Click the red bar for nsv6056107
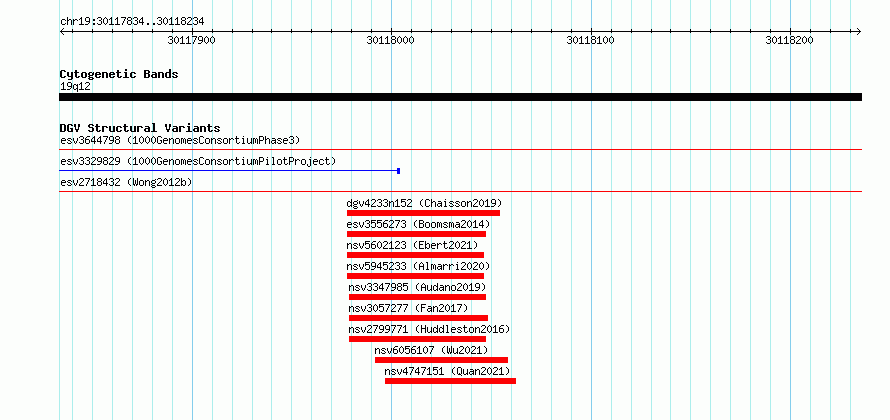Screen dimensions: 890x420 tap(442, 360)
